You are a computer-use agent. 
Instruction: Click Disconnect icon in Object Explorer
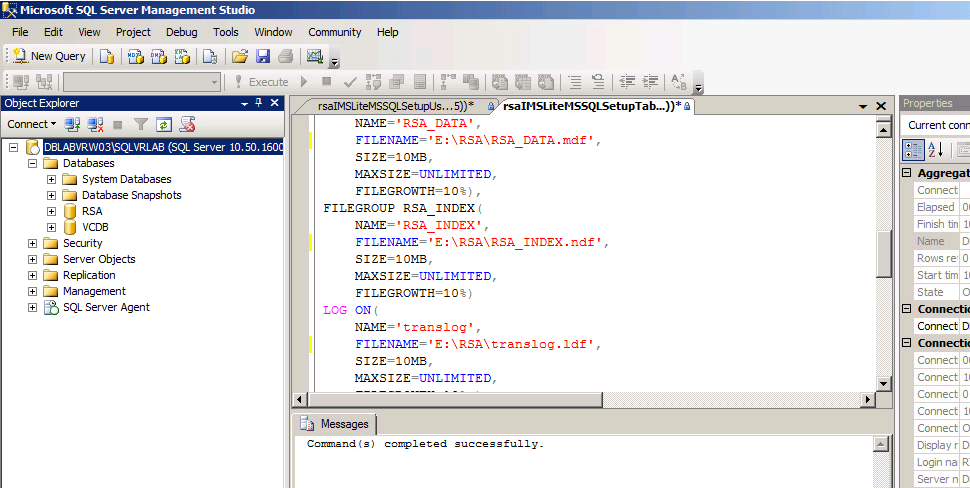coord(95,124)
